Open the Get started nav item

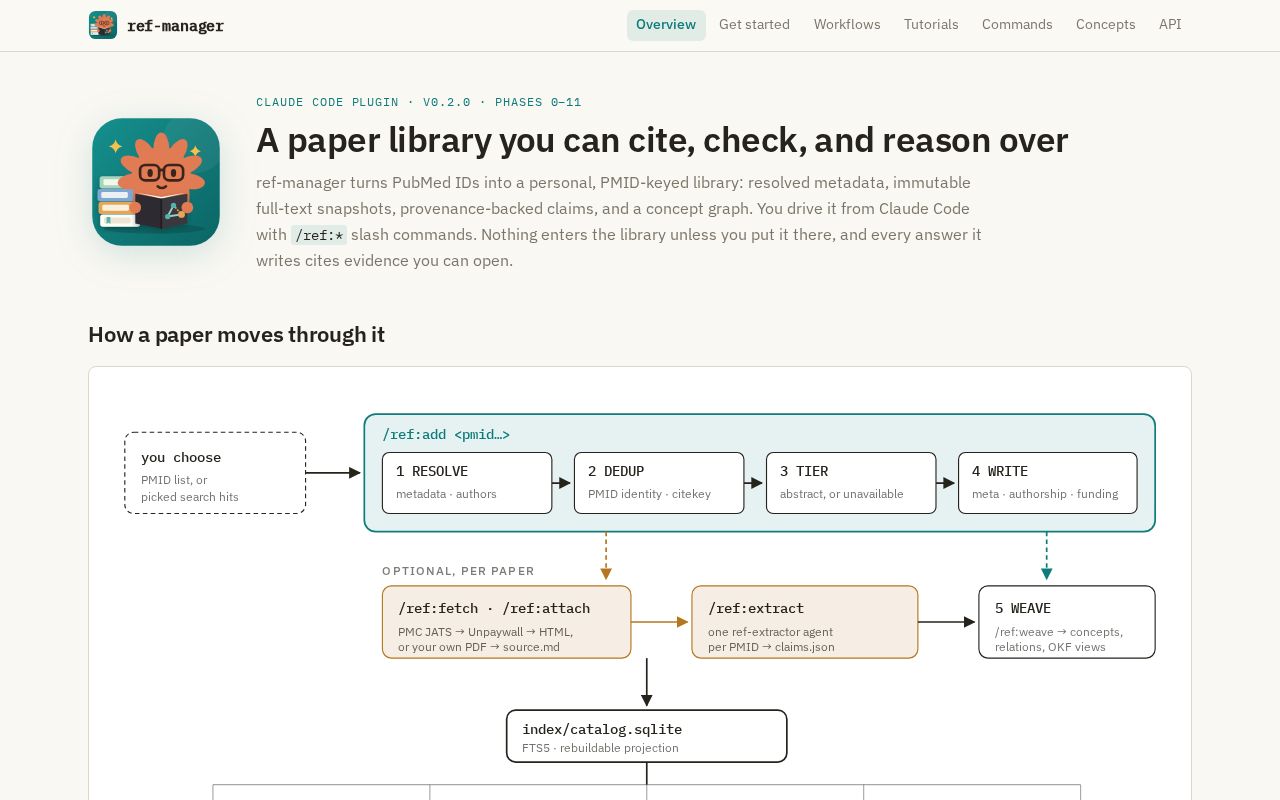pos(754,25)
